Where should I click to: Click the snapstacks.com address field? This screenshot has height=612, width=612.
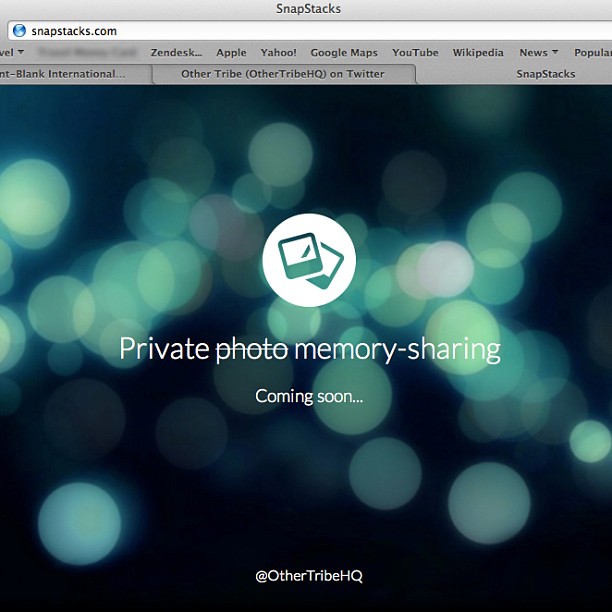[310, 30]
